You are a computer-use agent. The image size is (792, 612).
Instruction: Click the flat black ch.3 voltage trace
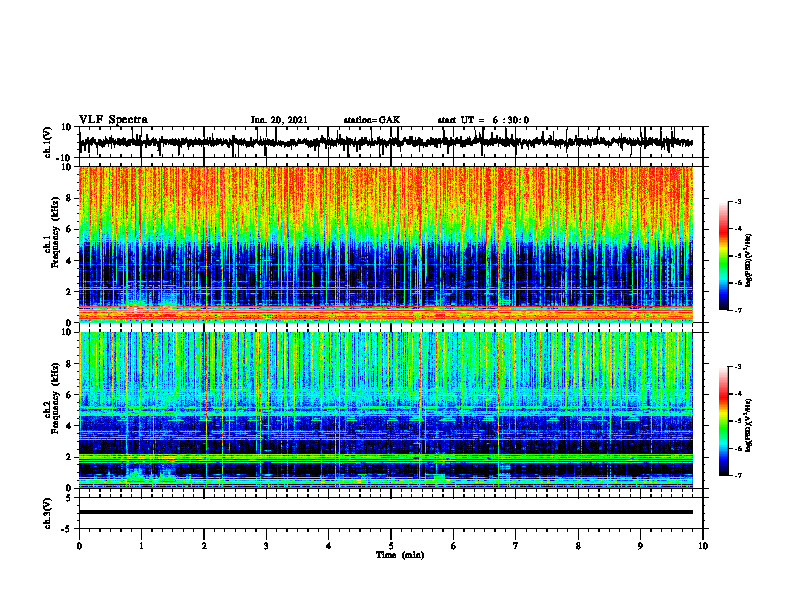tap(385, 512)
